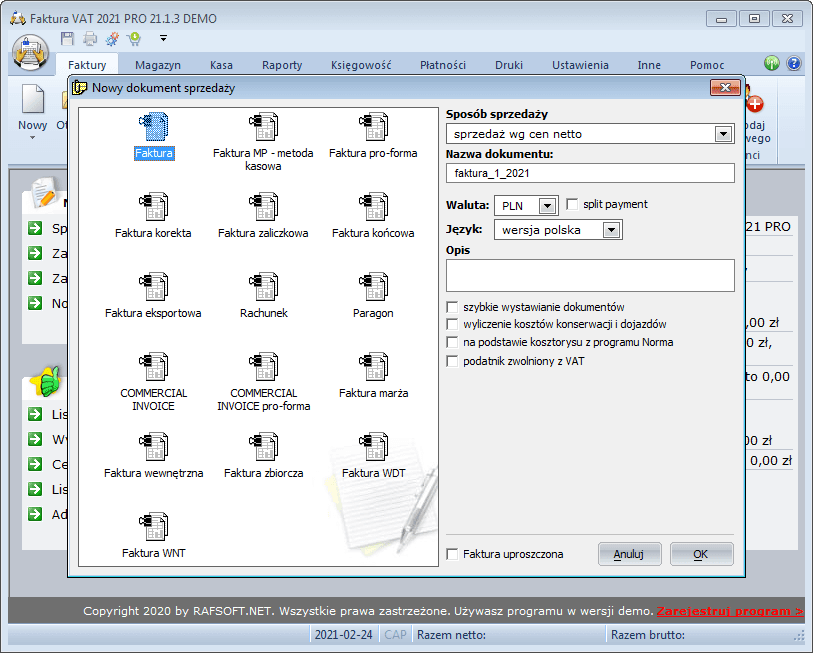
Task: Select the COMMERCIAL INVOICE document icon
Action: click(153, 366)
